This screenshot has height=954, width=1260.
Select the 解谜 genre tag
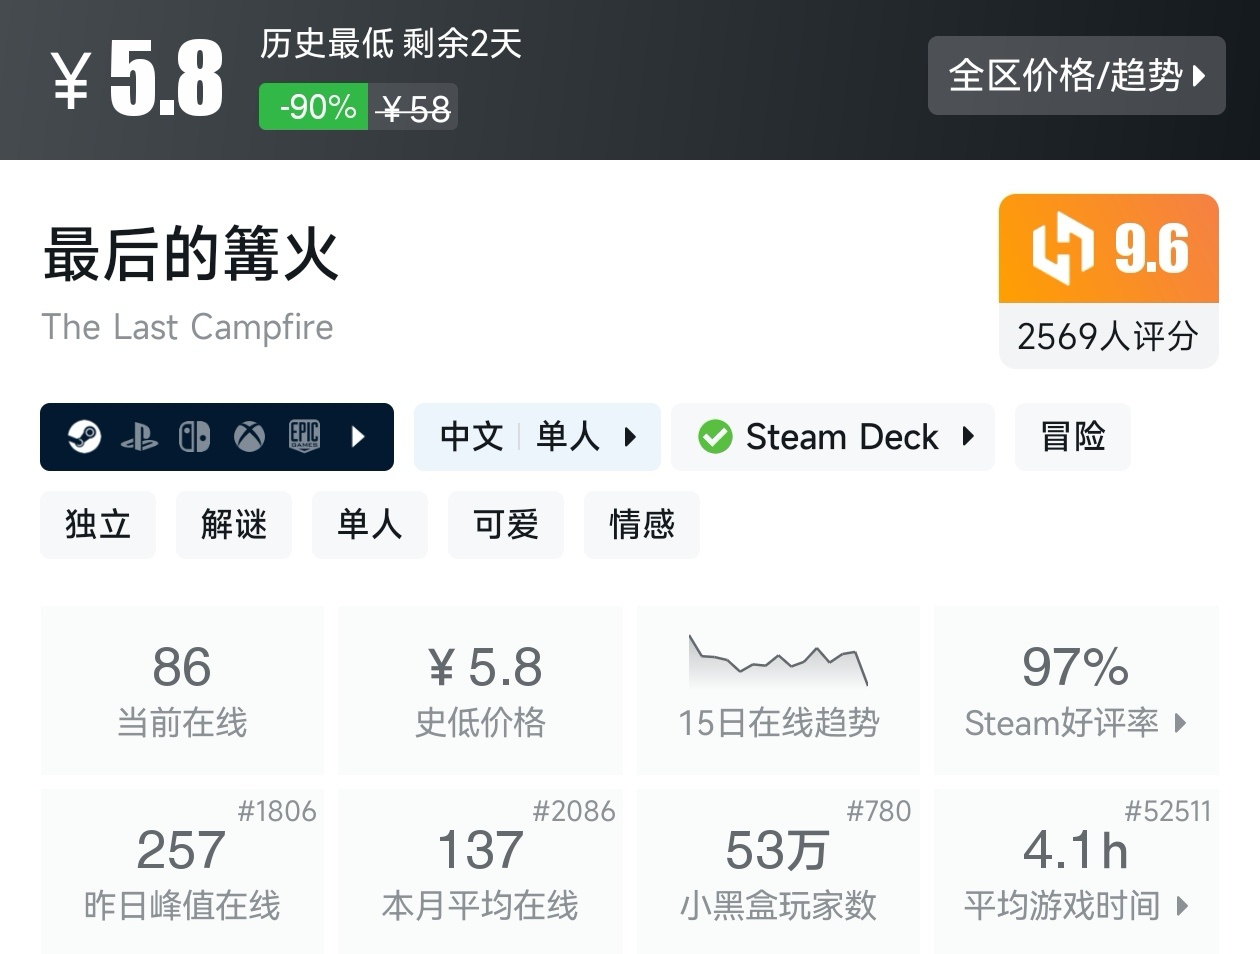coord(234,525)
